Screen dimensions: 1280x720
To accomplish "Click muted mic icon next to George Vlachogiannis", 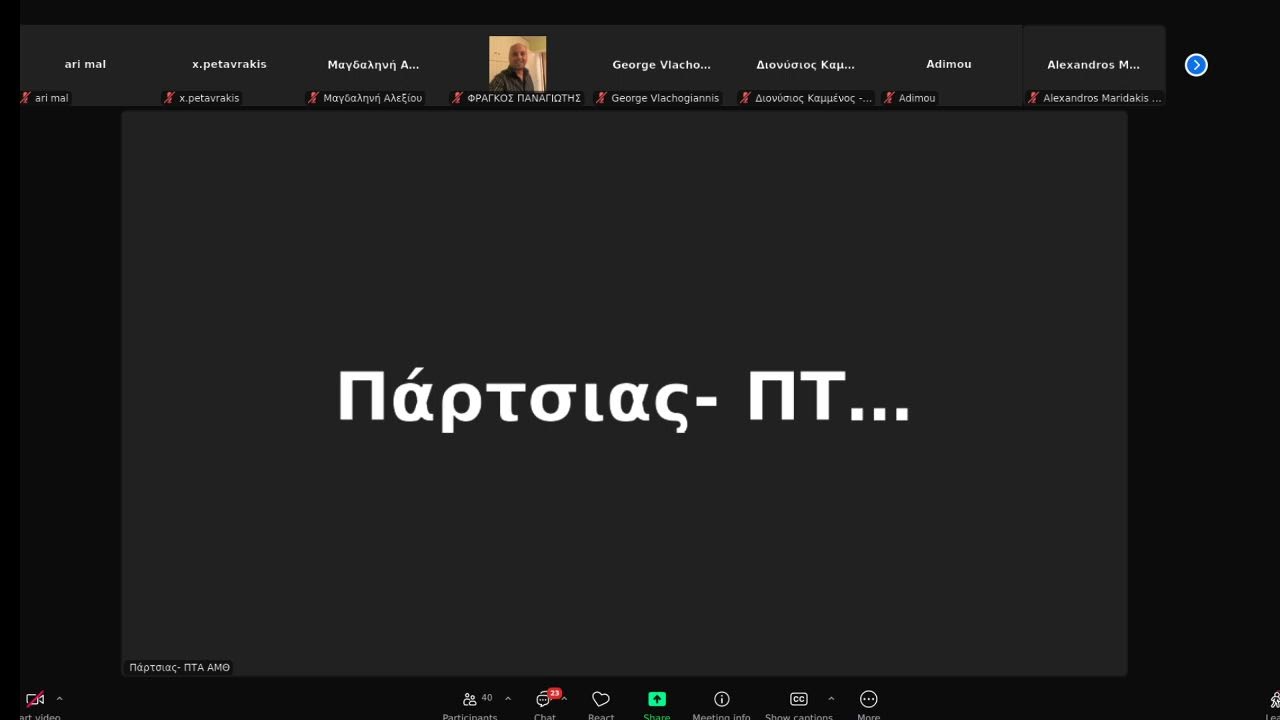I will (x=601, y=98).
